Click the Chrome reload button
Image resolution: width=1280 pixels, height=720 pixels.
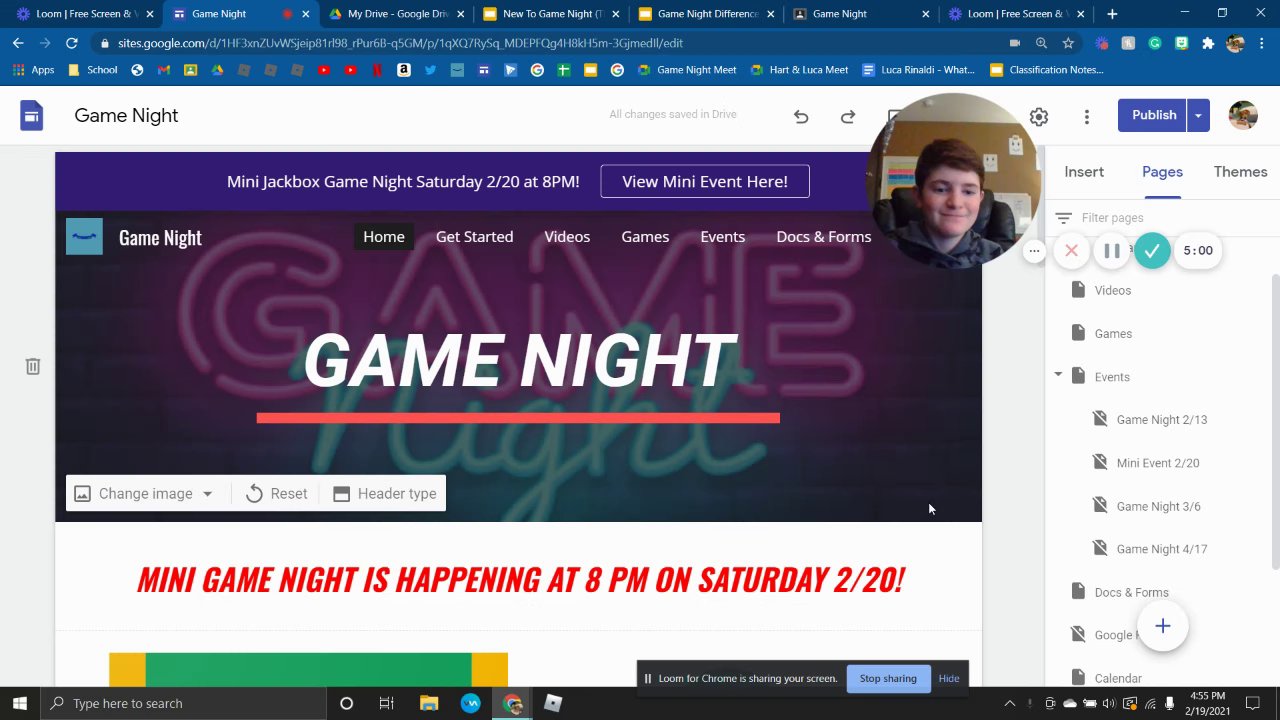[x=71, y=43]
